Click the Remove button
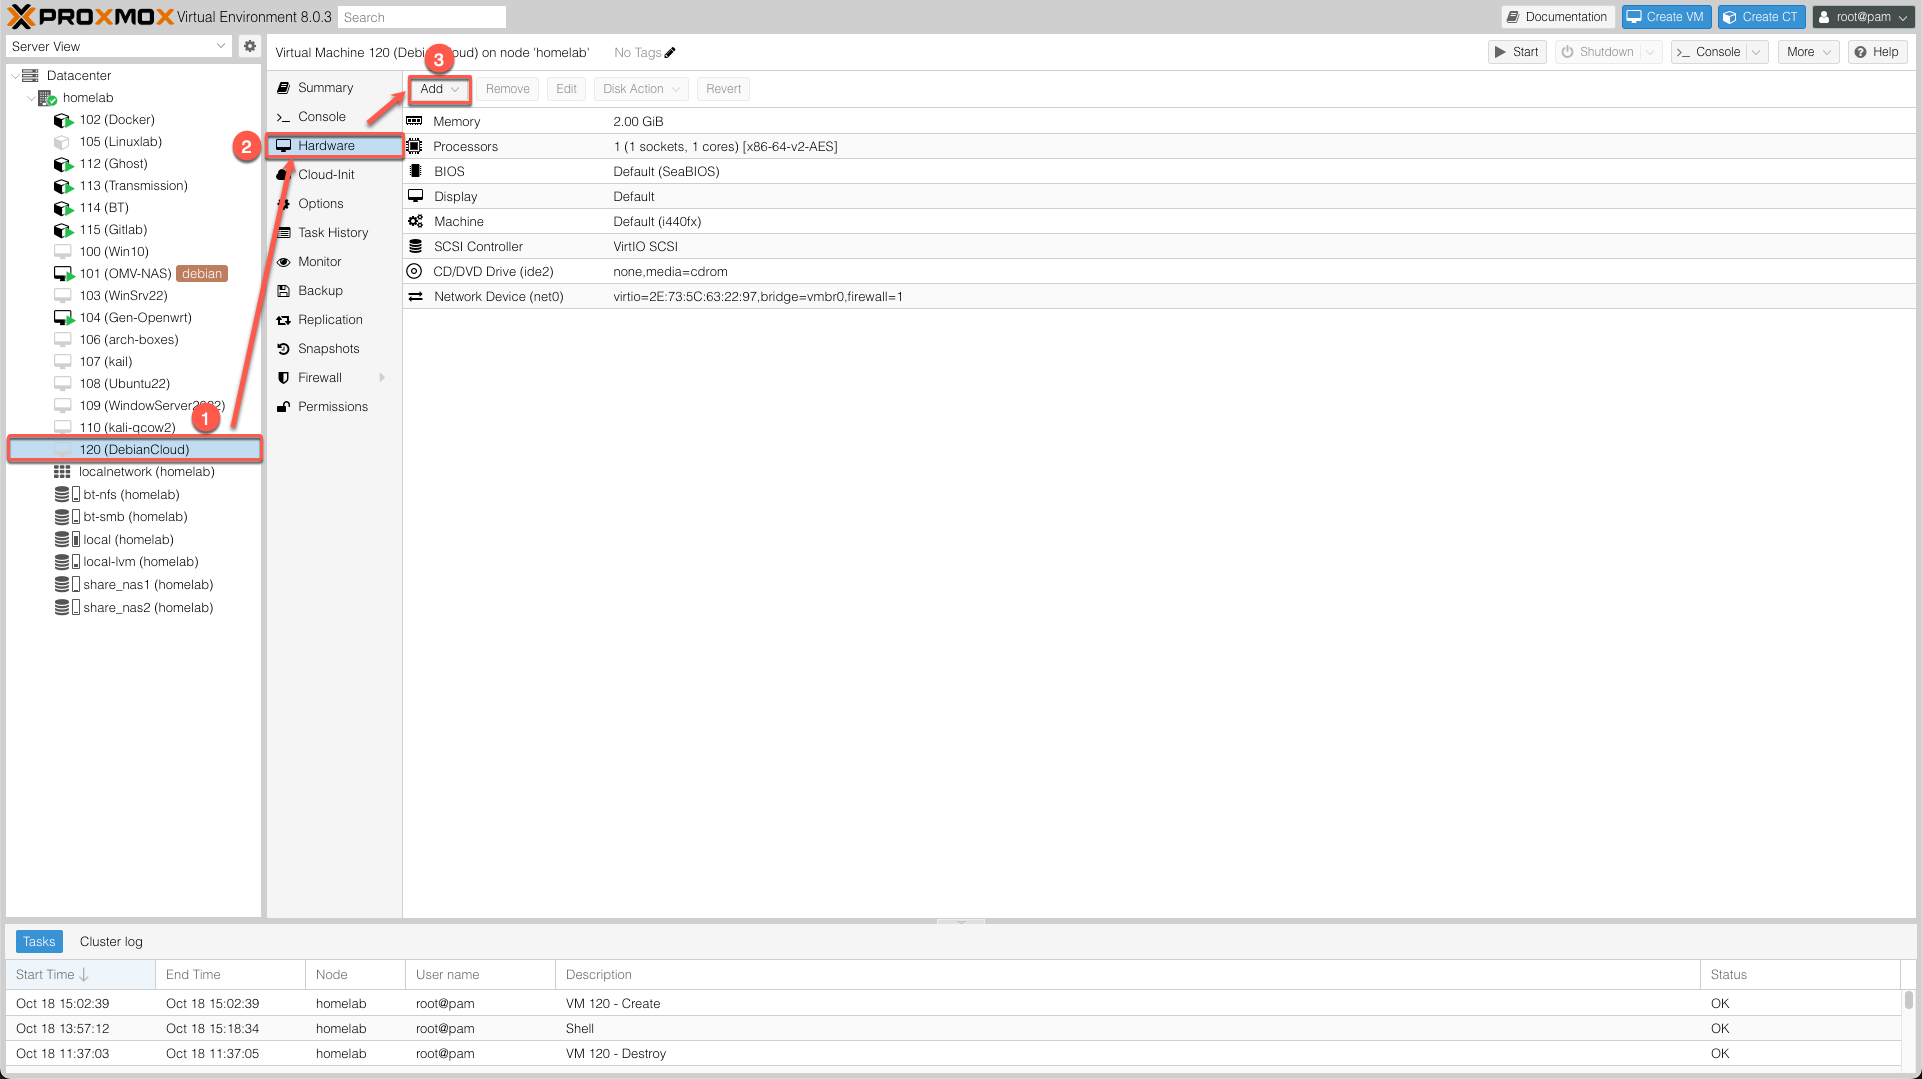 tap(507, 89)
